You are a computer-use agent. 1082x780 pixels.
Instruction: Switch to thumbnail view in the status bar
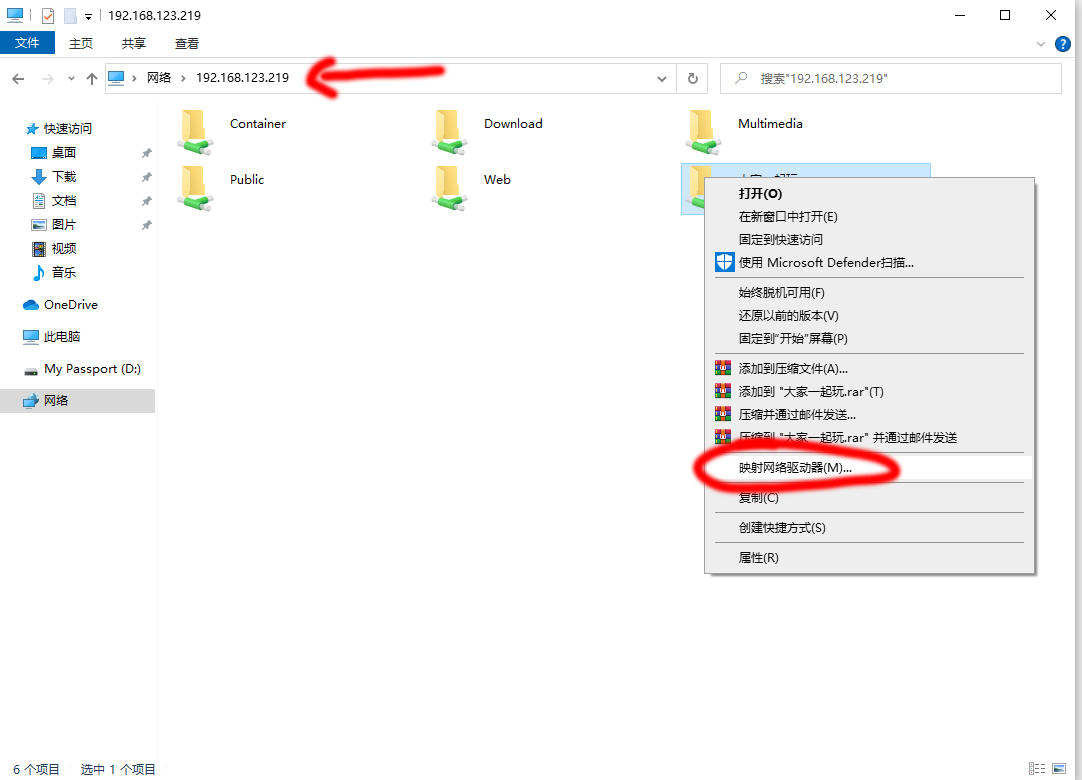(x=1057, y=768)
